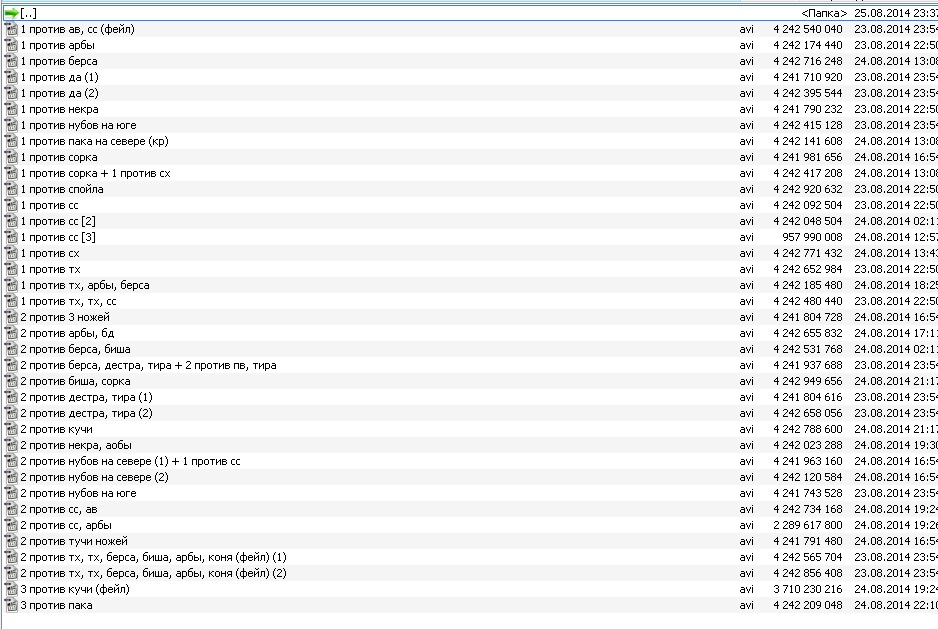Click the size value 2 289 617 800
The height and width of the screenshot is (629, 938).
click(x=808, y=525)
